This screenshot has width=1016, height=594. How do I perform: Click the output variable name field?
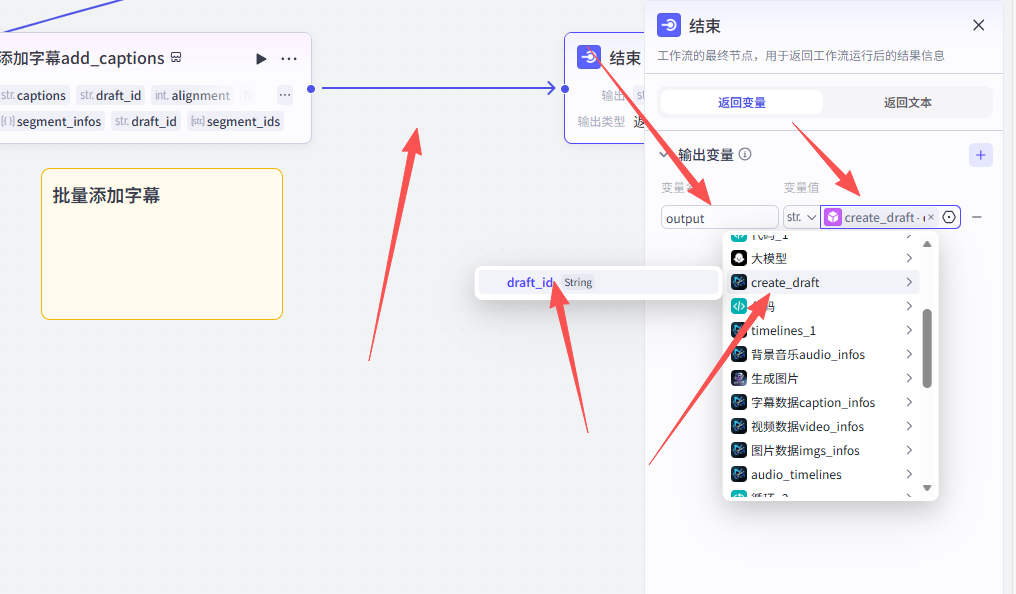pyautogui.click(x=719, y=218)
